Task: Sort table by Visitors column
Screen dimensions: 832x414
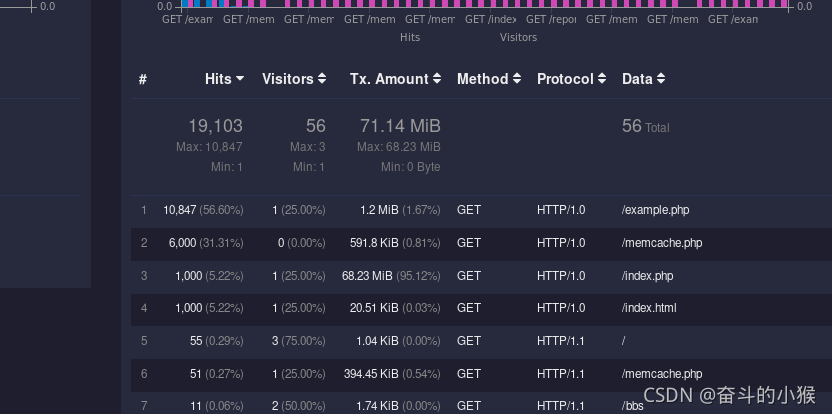Action: click(x=294, y=79)
